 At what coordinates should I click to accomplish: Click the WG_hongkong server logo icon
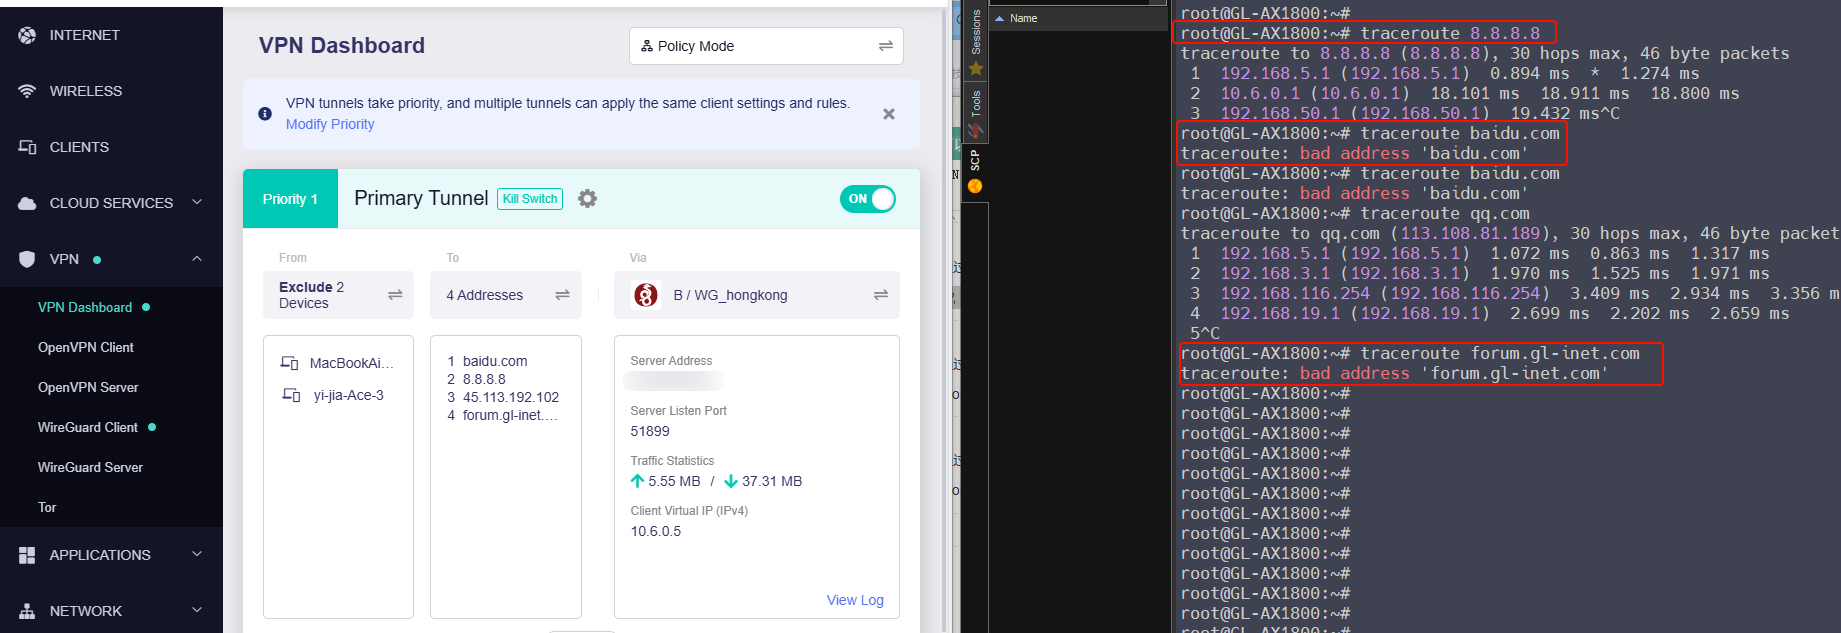coord(646,295)
